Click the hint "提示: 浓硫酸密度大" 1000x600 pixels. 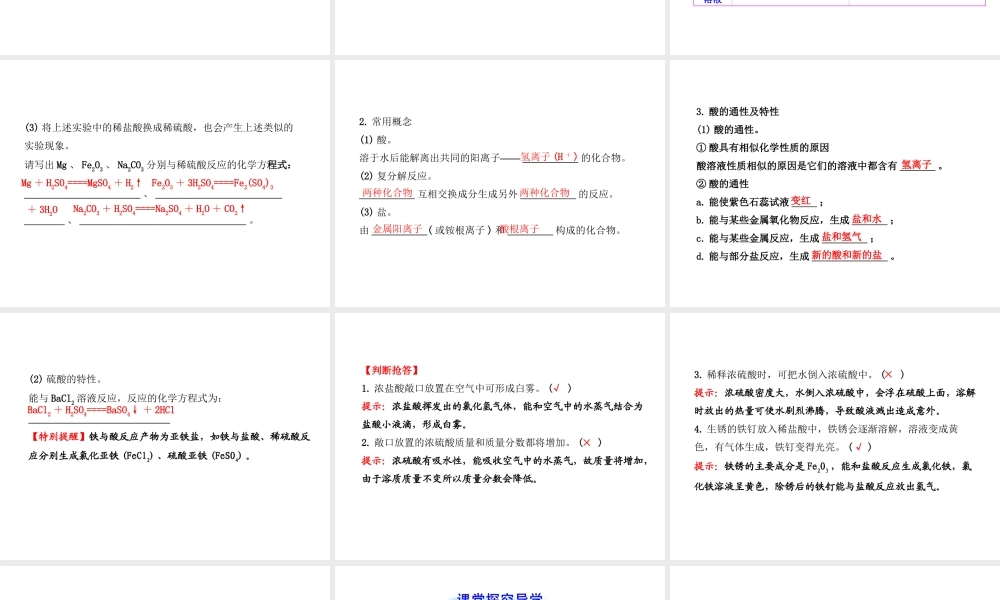tap(835, 402)
